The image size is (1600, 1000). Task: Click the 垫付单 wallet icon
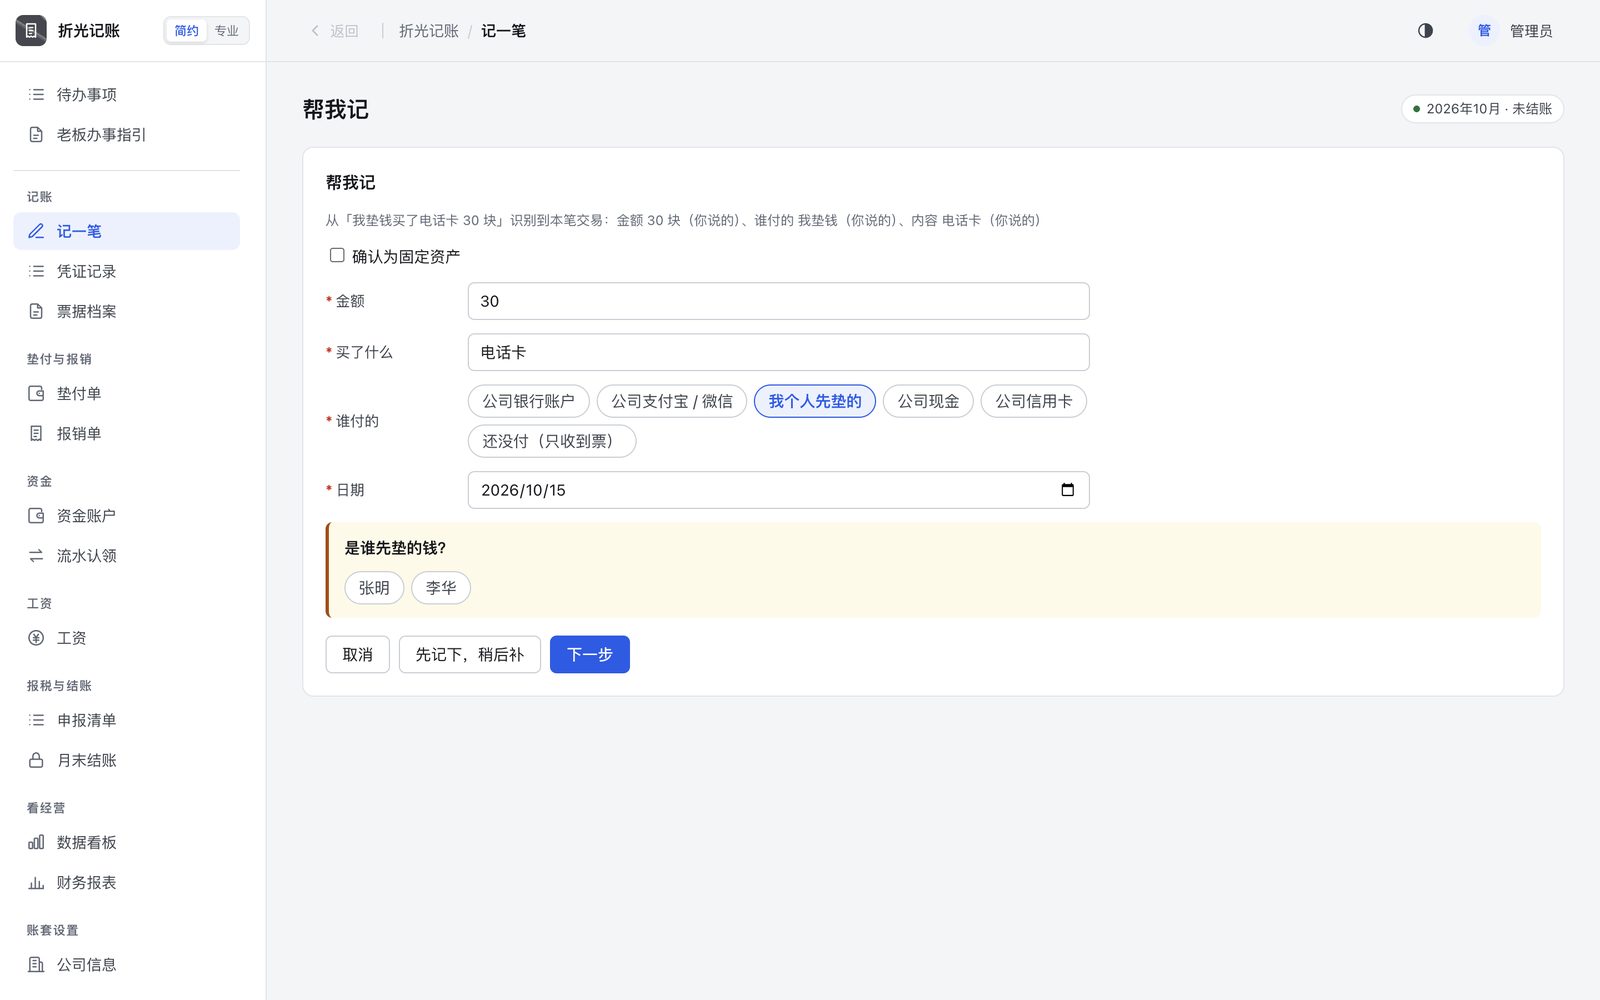coord(36,394)
